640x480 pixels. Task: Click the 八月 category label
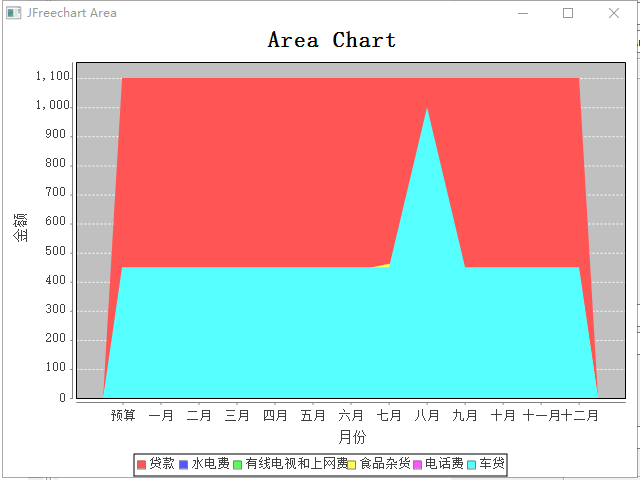pyautogui.click(x=427, y=416)
